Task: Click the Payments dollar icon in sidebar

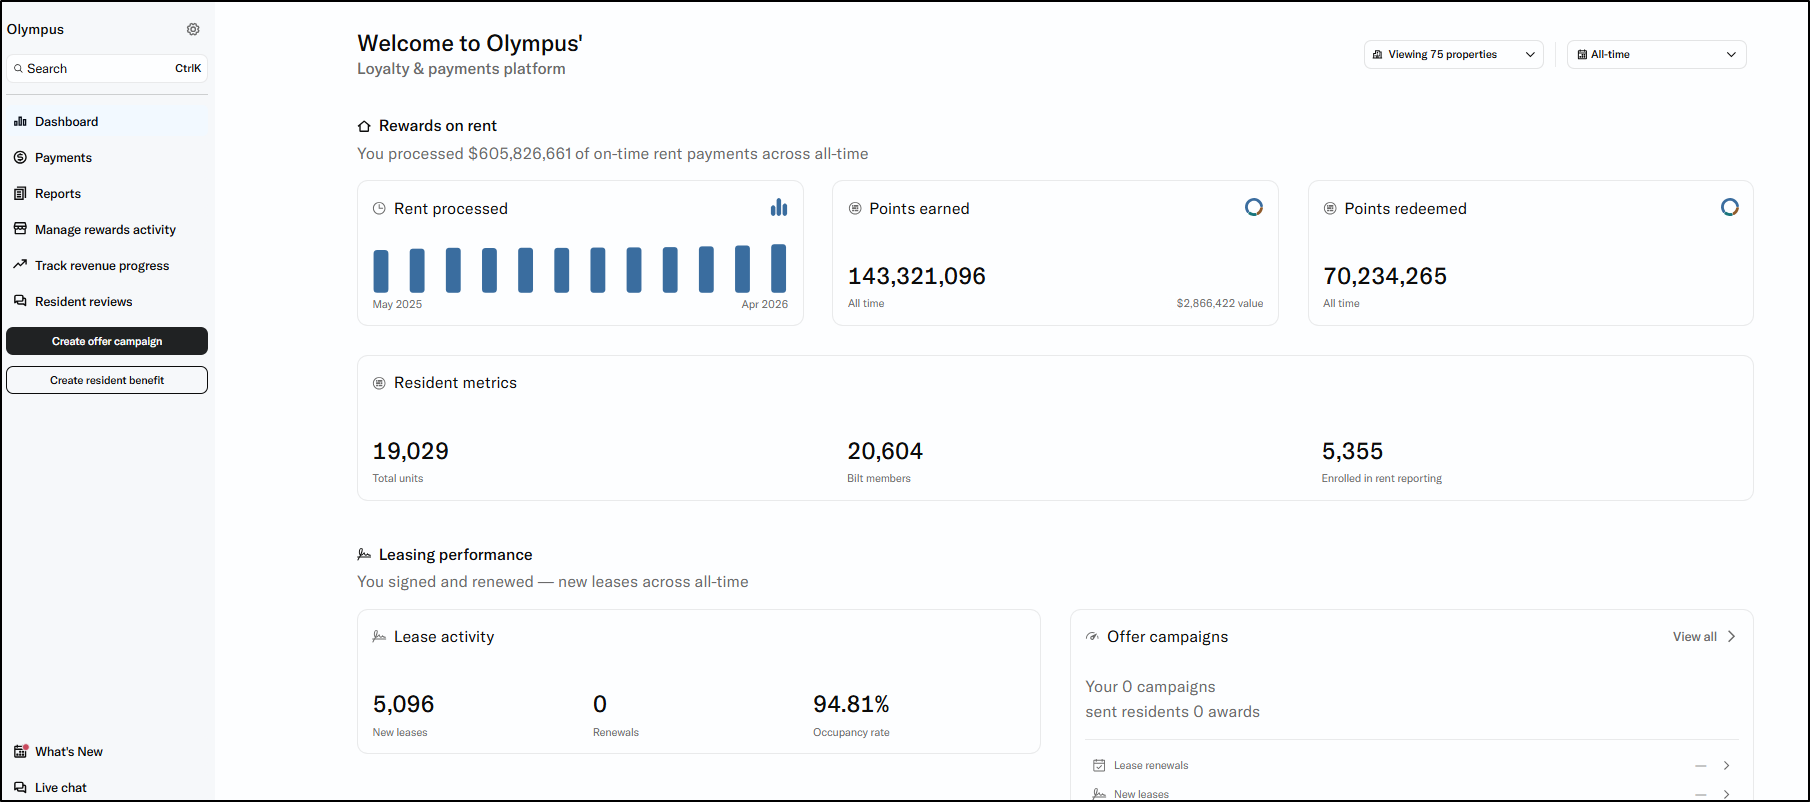Action: (x=20, y=157)
